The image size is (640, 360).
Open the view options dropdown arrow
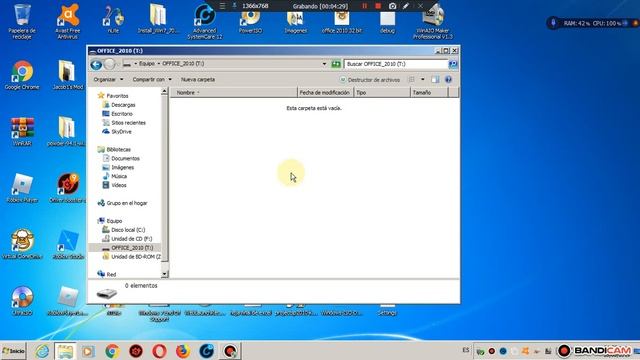[422, 80]
